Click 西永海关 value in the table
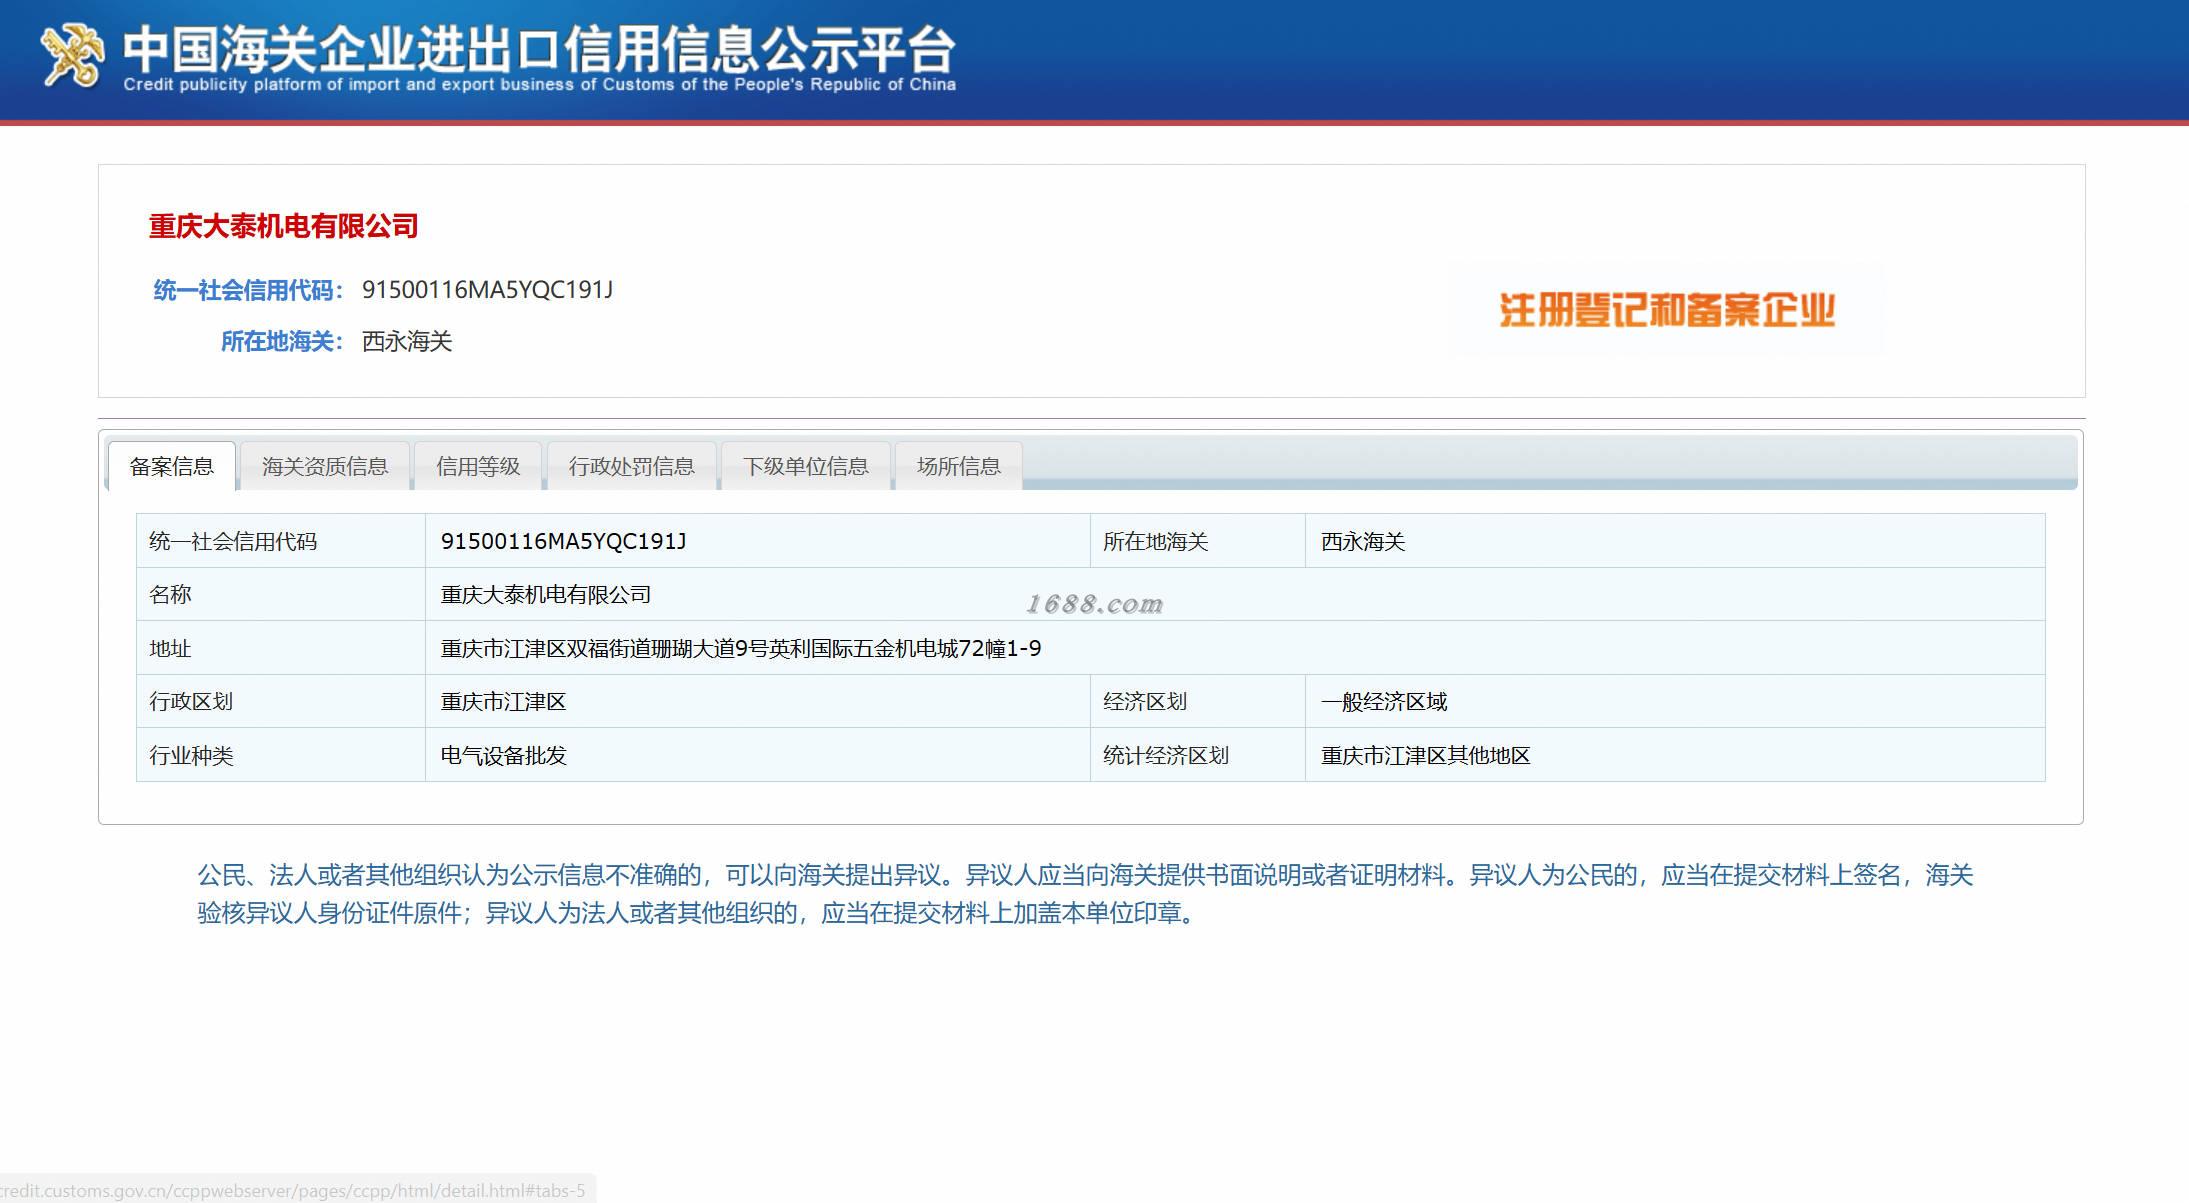This screenshot has width=2189, height=1203. click(1363, 541)
